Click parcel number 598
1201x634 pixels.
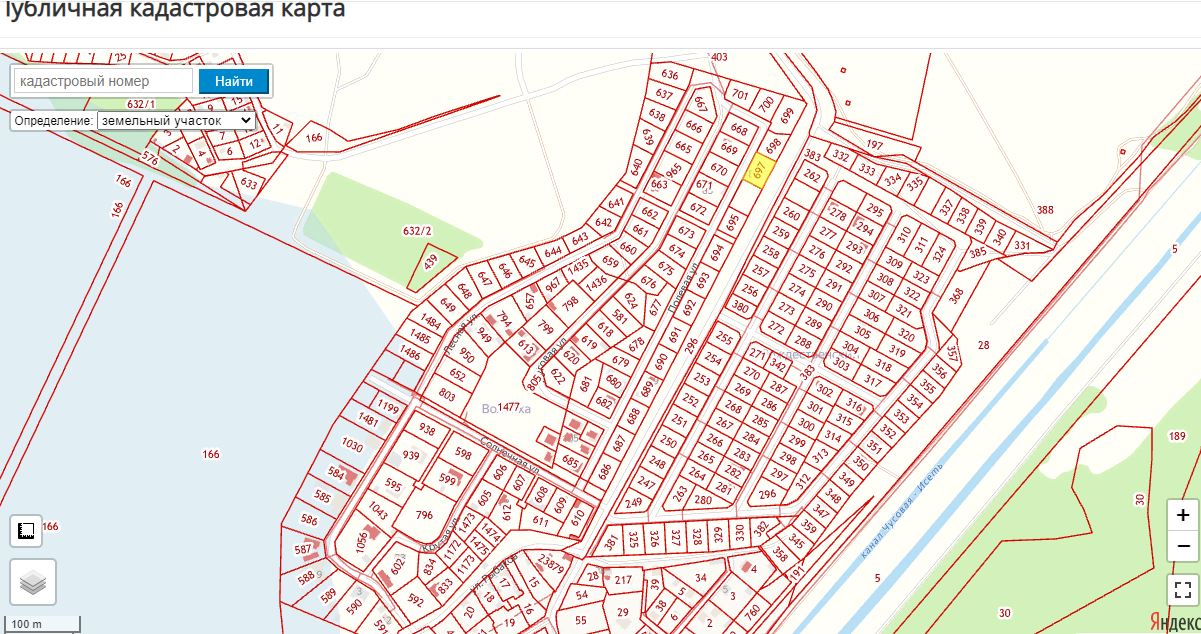[463, 453]
